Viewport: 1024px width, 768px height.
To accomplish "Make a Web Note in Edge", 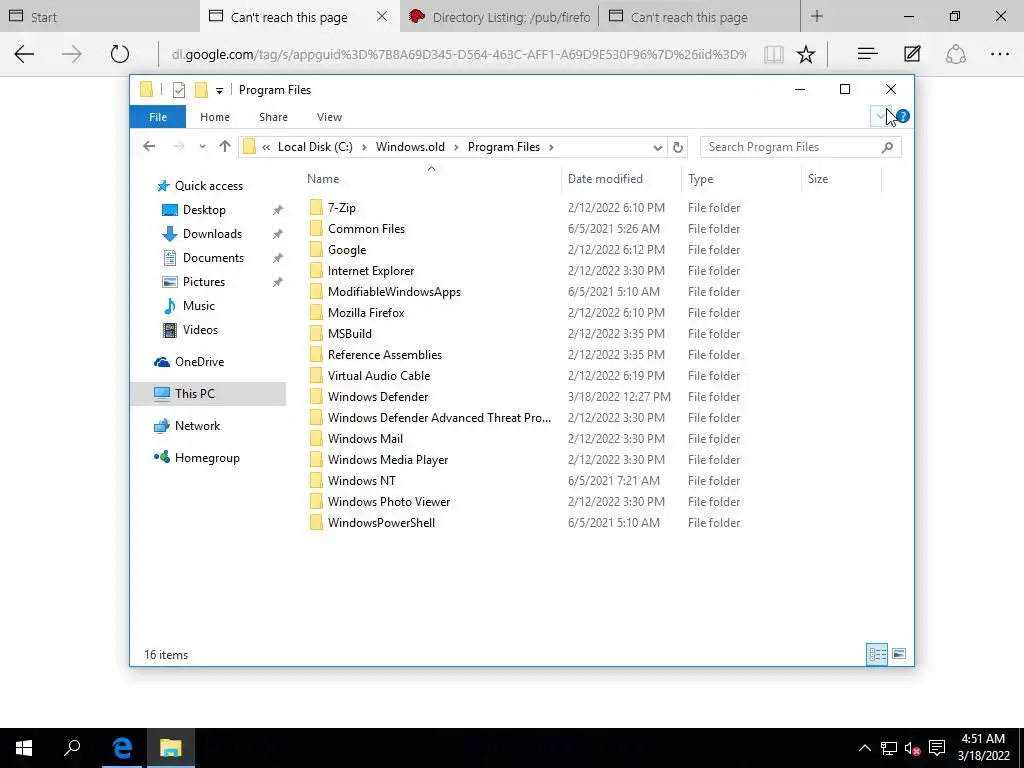I will point(912,54).
